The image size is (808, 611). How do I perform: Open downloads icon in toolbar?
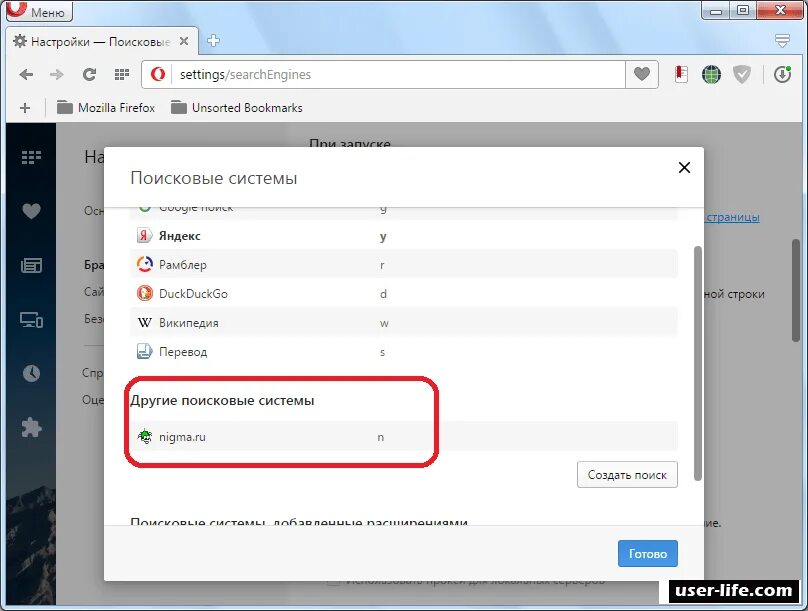click(x=782, y=75)
